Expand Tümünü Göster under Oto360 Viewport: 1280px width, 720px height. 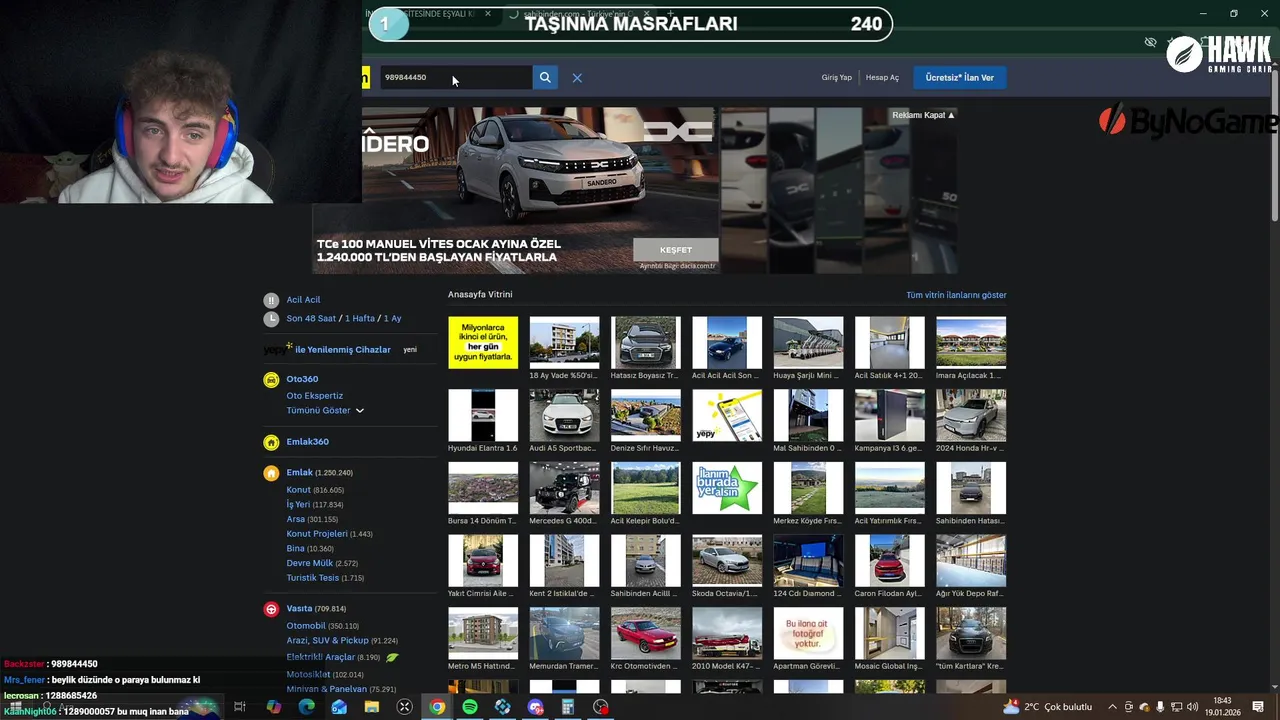click(325, 410)
